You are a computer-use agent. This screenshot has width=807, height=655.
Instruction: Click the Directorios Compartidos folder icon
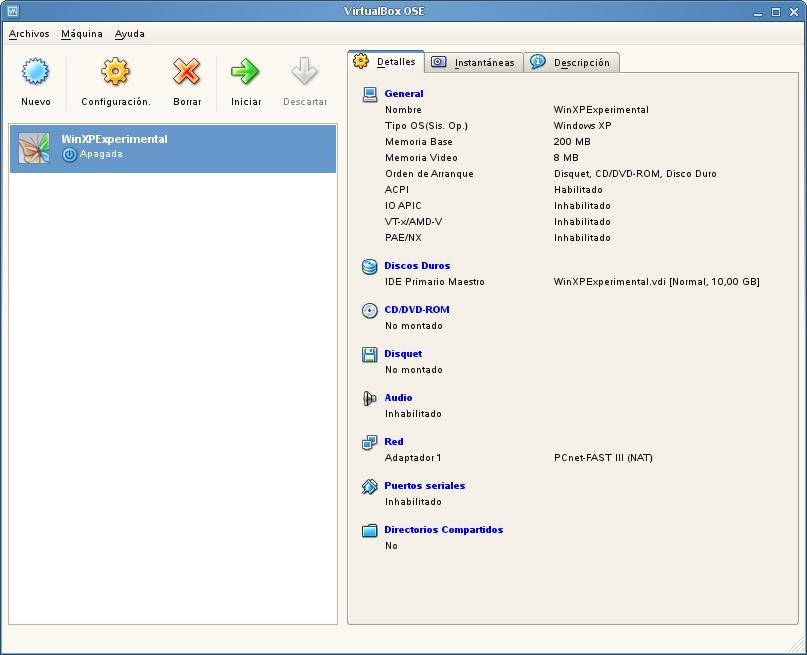[x=370, y=530]
